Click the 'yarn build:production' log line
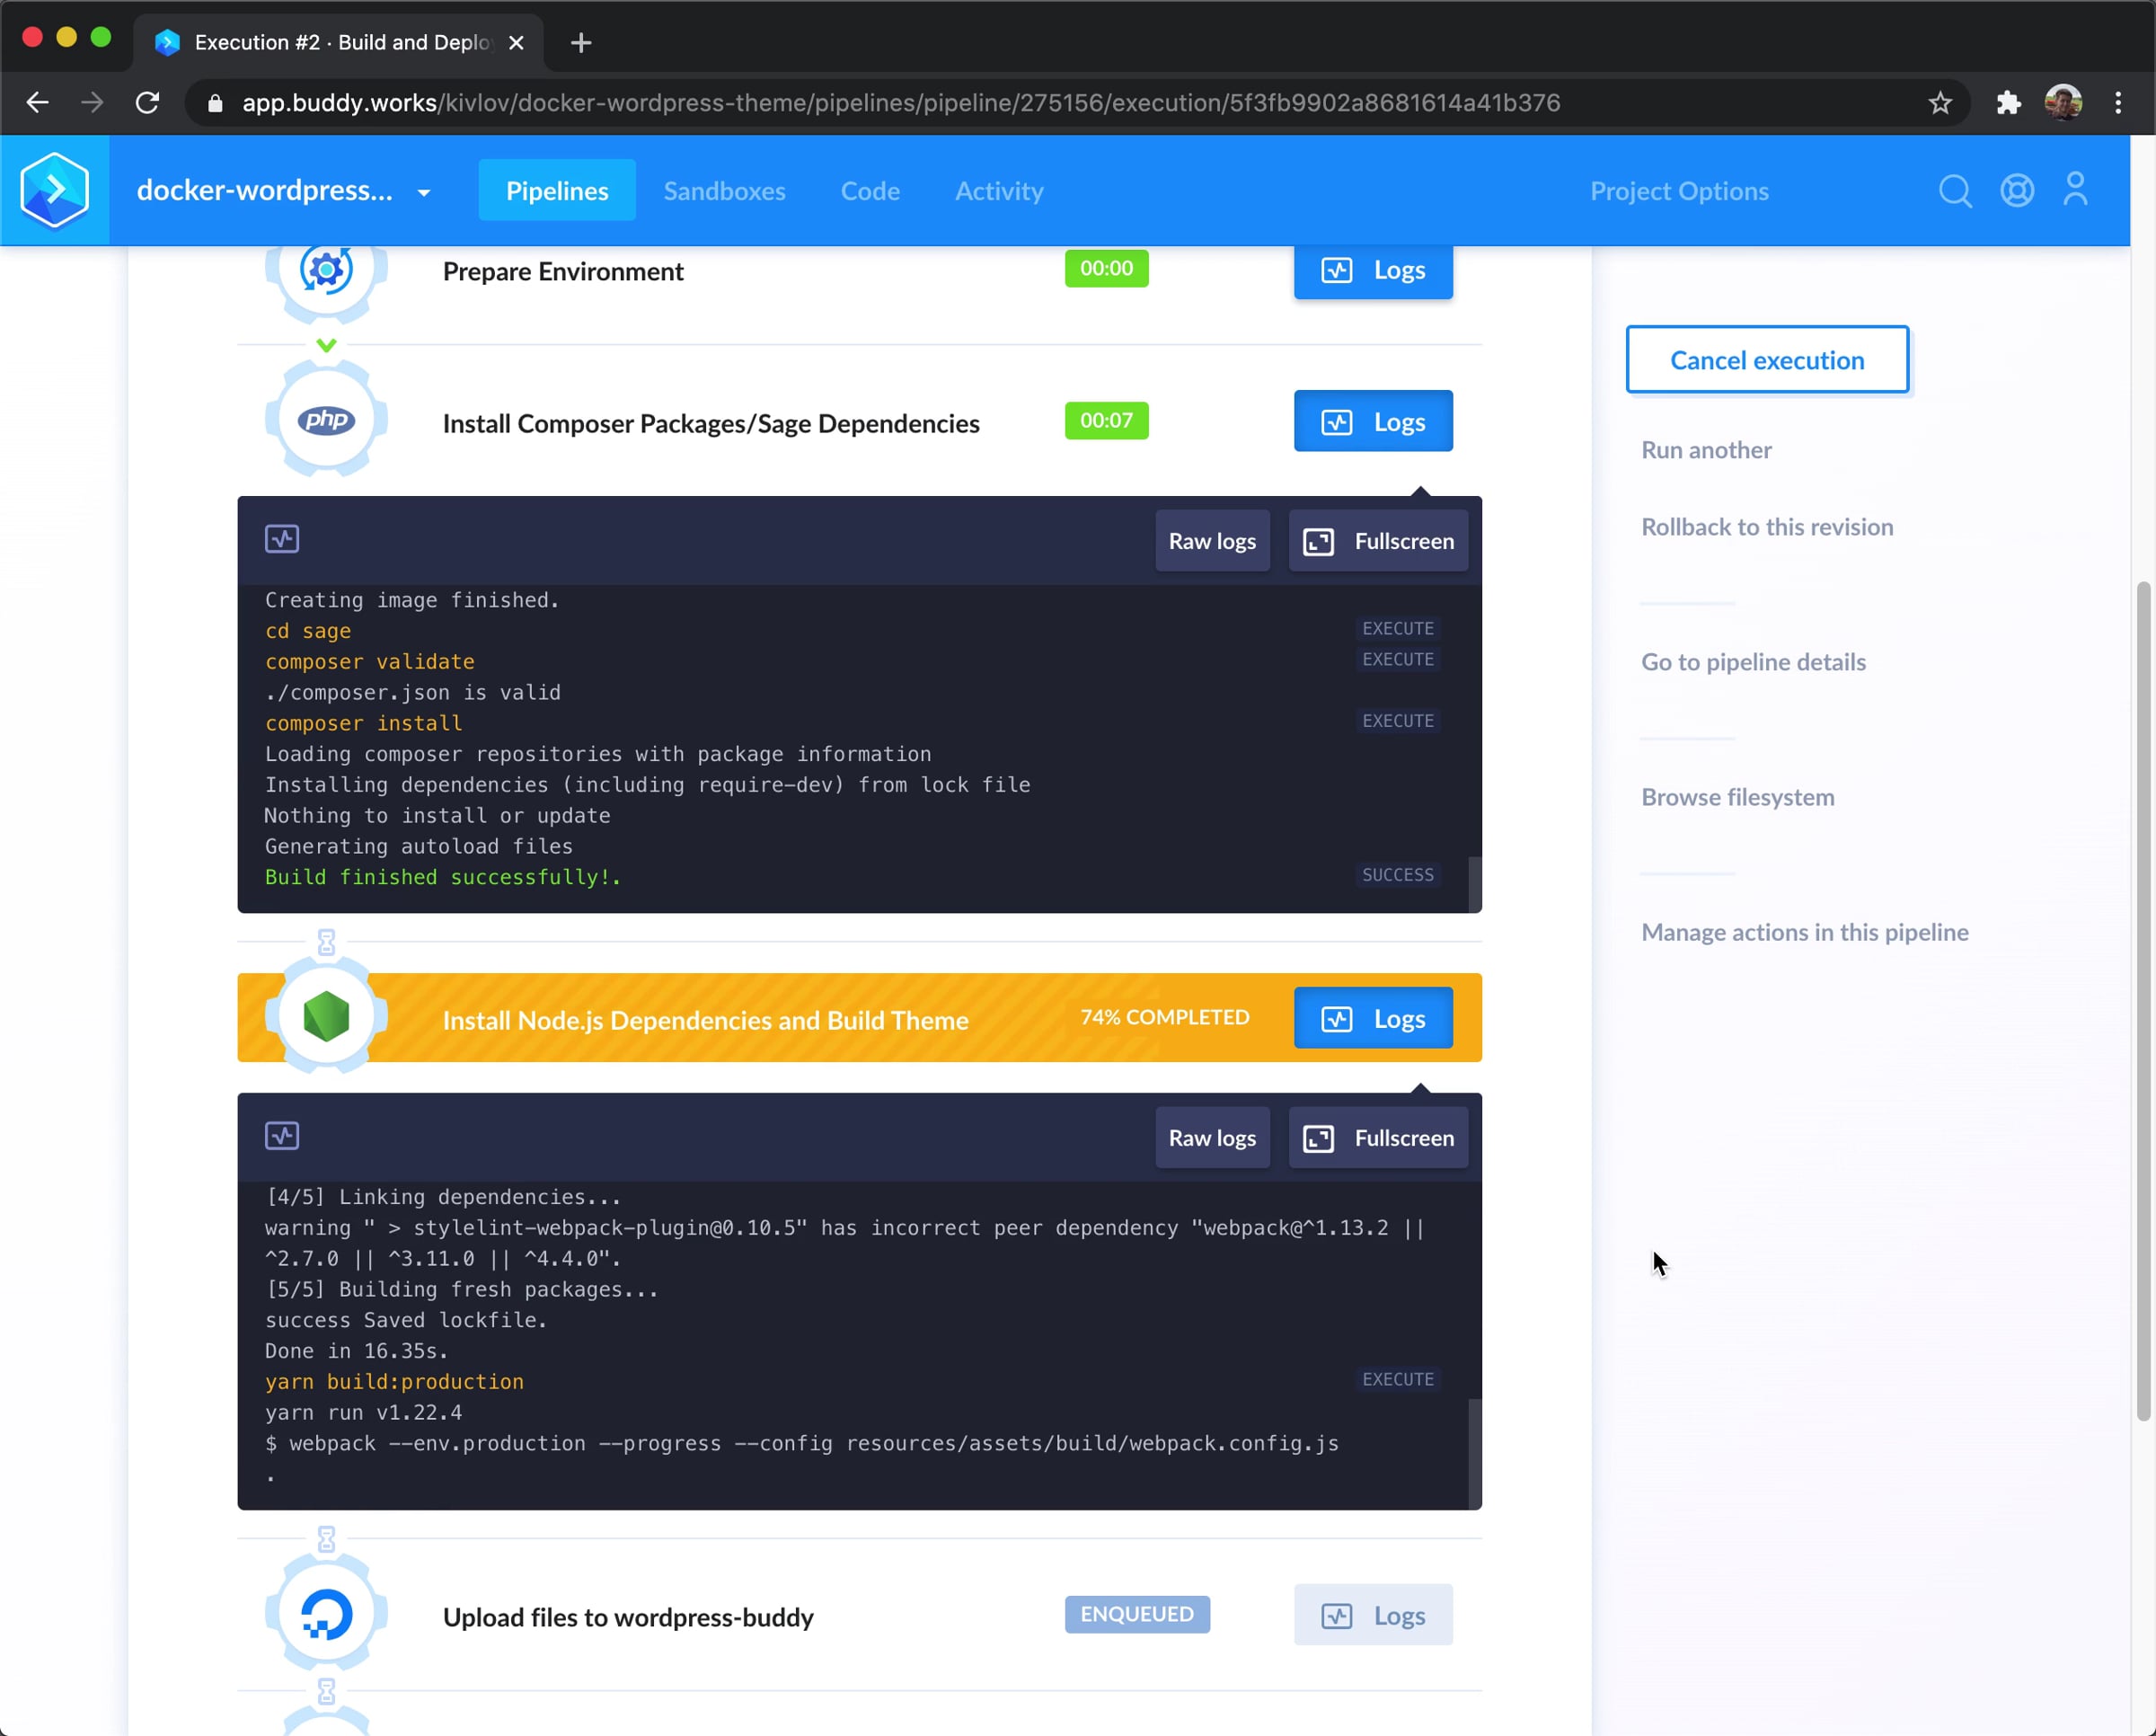This screenshot has width=2156, height=1736. click(394, 1381)
